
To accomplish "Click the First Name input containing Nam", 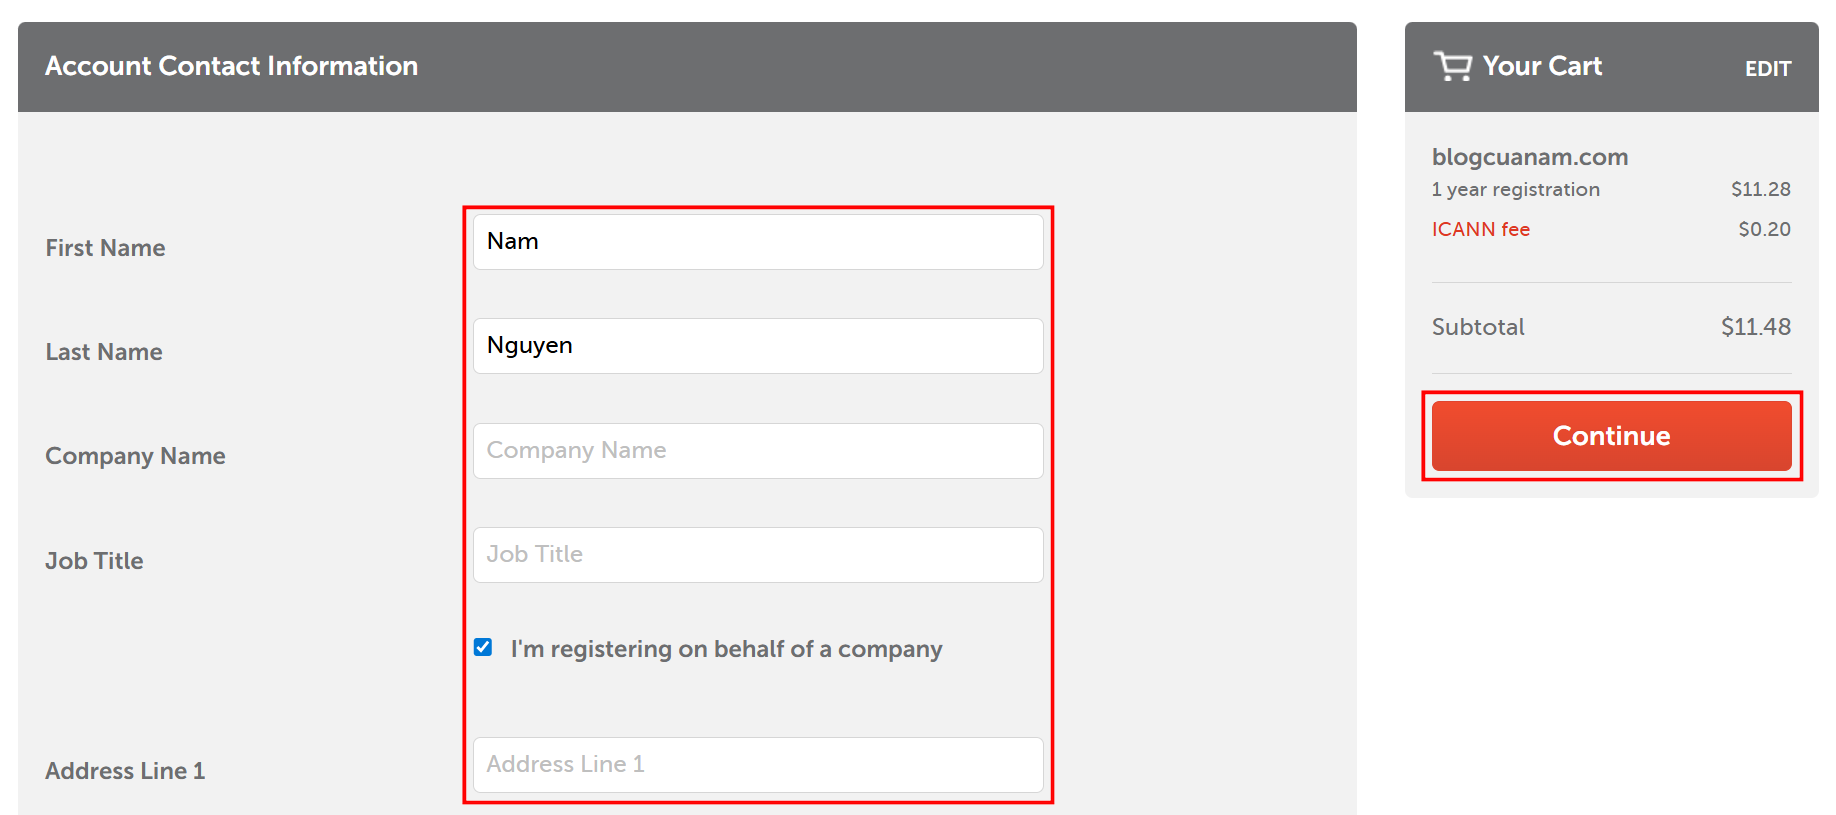I will point(757,241).
